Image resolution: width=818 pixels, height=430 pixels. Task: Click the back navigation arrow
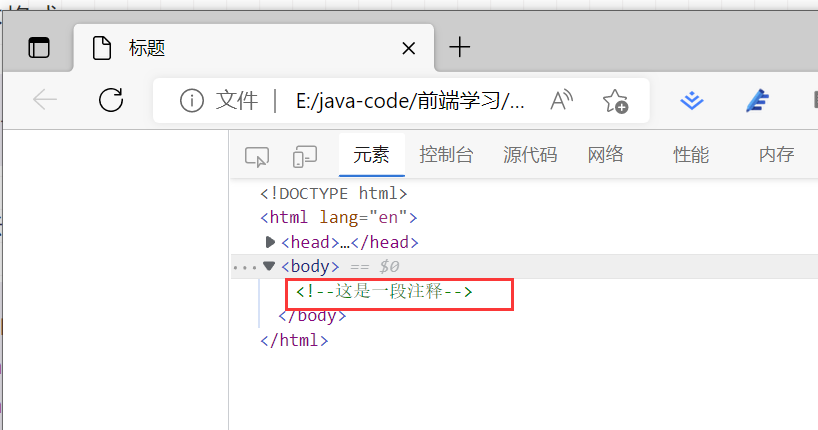click(x=44, y=100)
